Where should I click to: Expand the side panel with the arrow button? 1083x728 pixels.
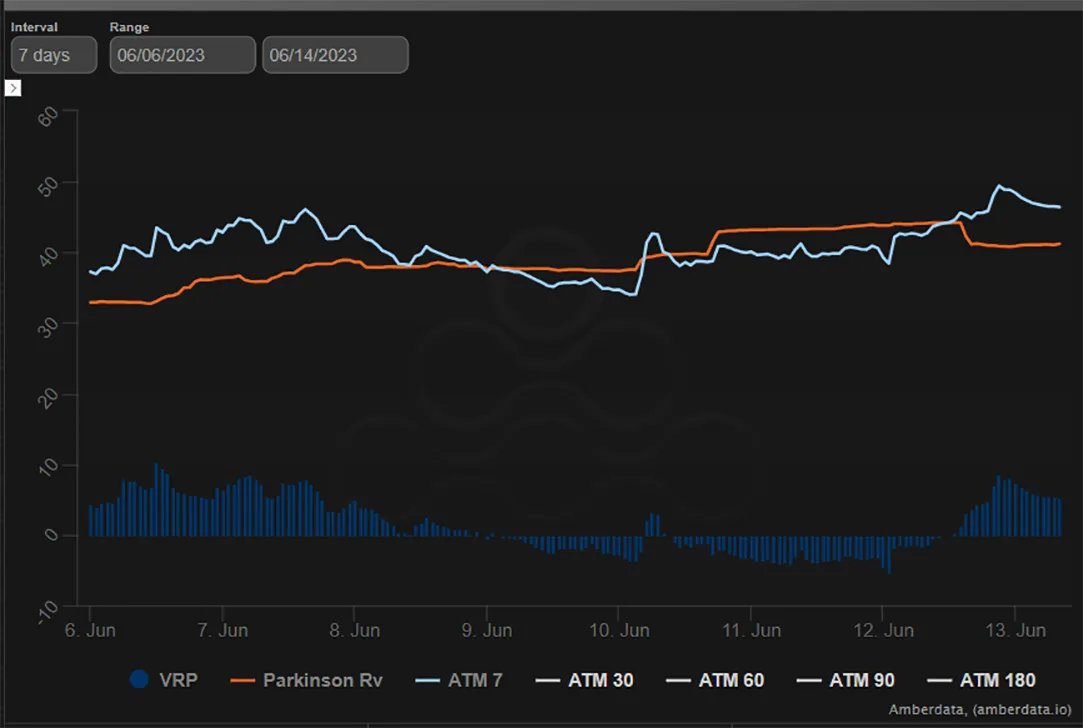(x=12, y=88)
